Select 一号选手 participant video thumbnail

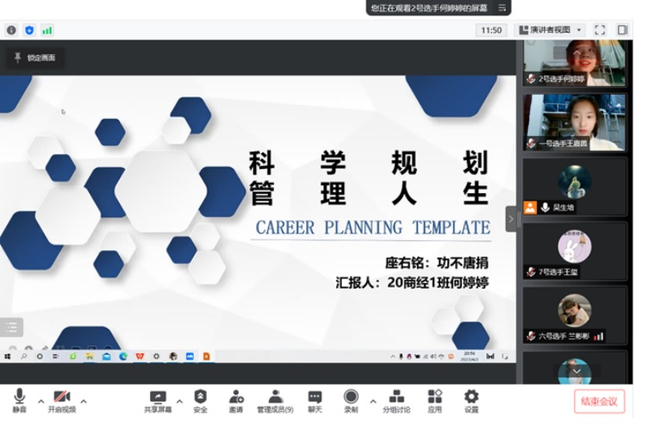point(574,122)
